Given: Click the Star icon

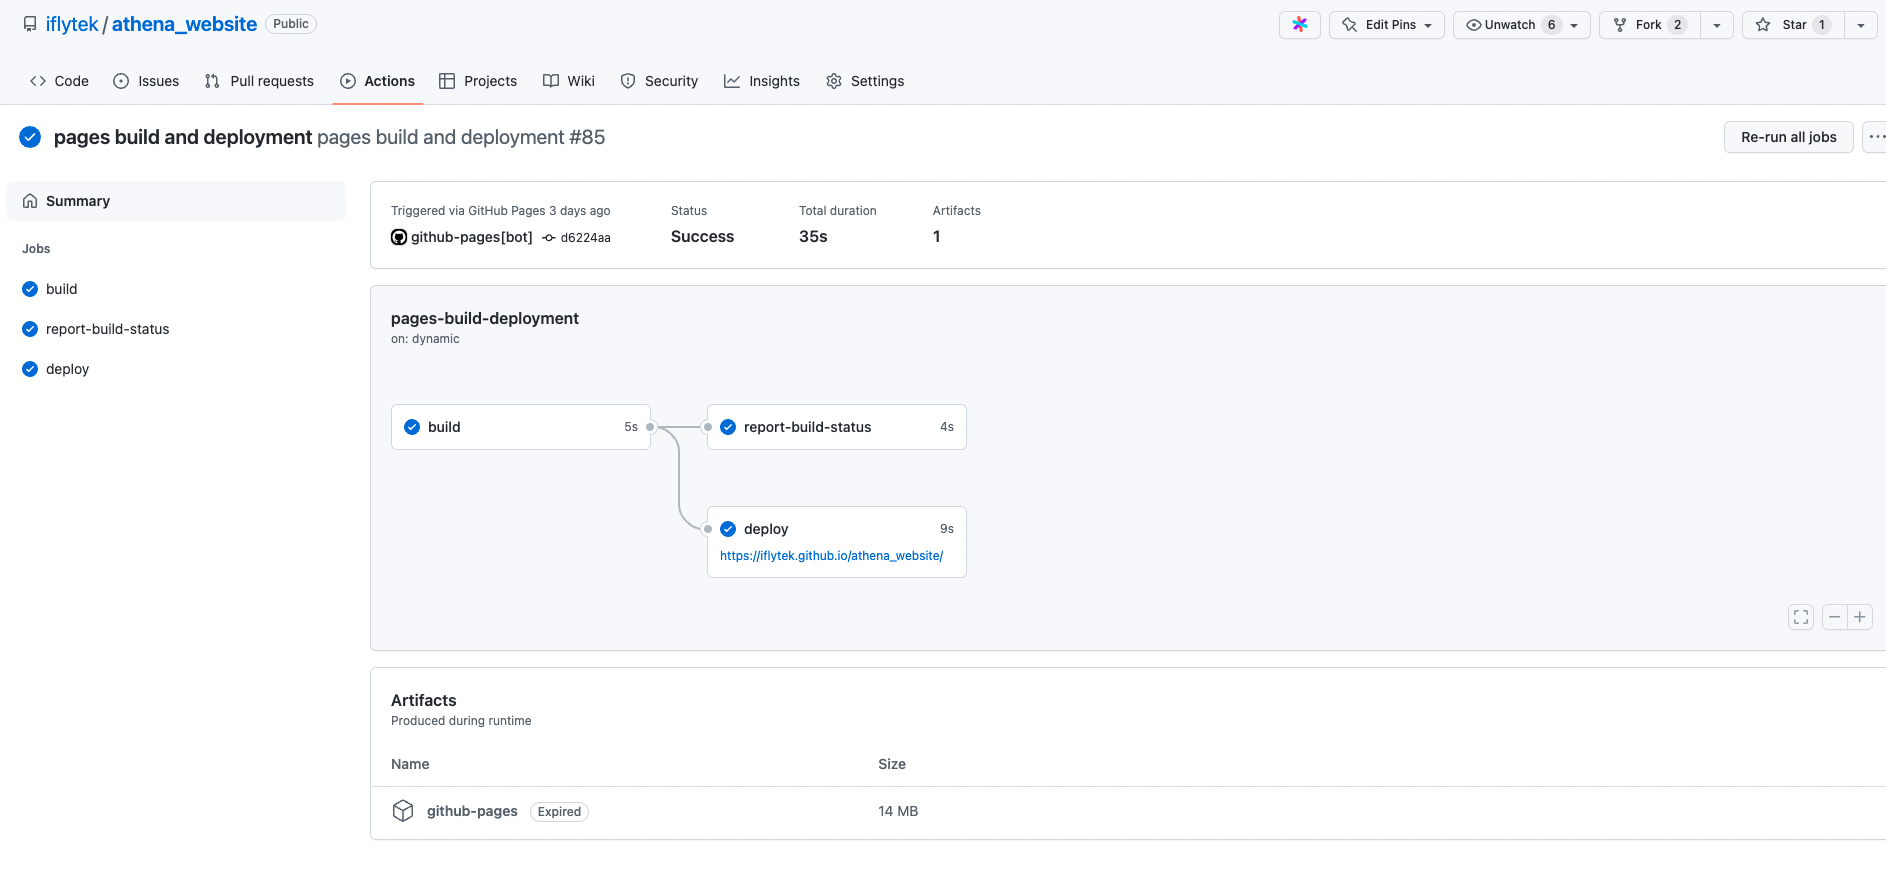Looking at the screenshot, I should 1763,25.
